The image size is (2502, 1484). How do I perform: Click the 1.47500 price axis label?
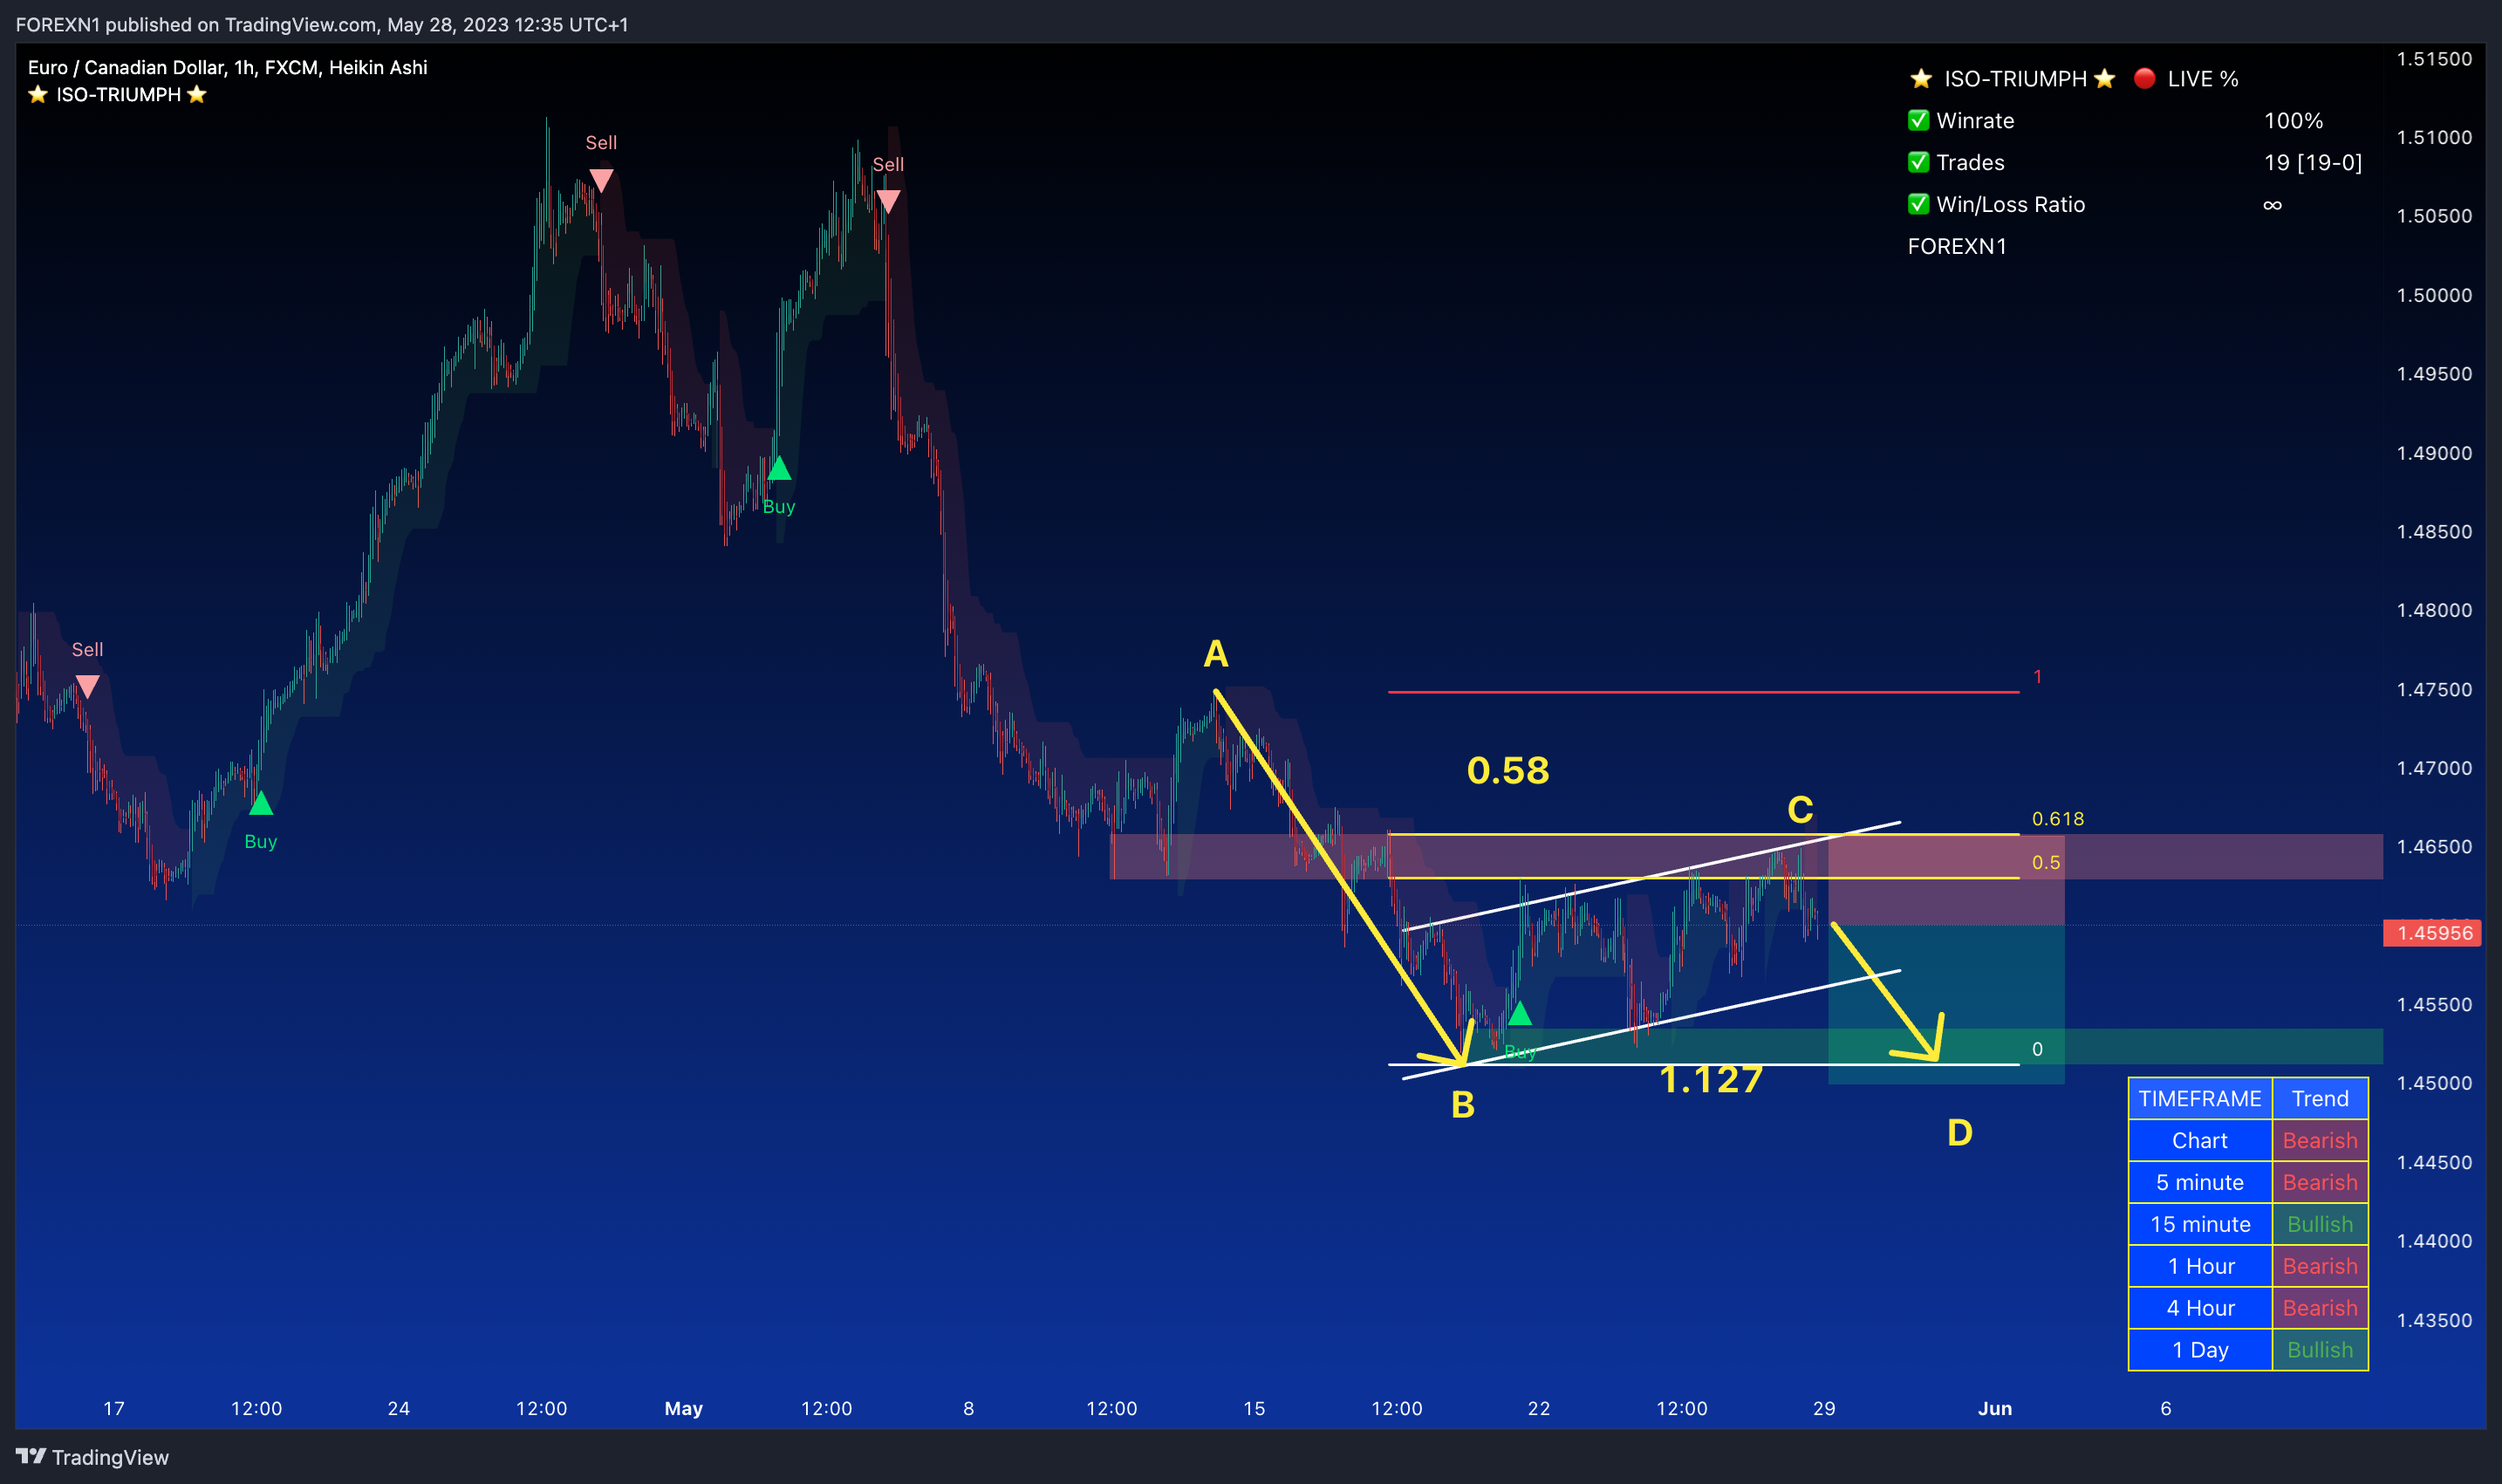coord(2434,689)
